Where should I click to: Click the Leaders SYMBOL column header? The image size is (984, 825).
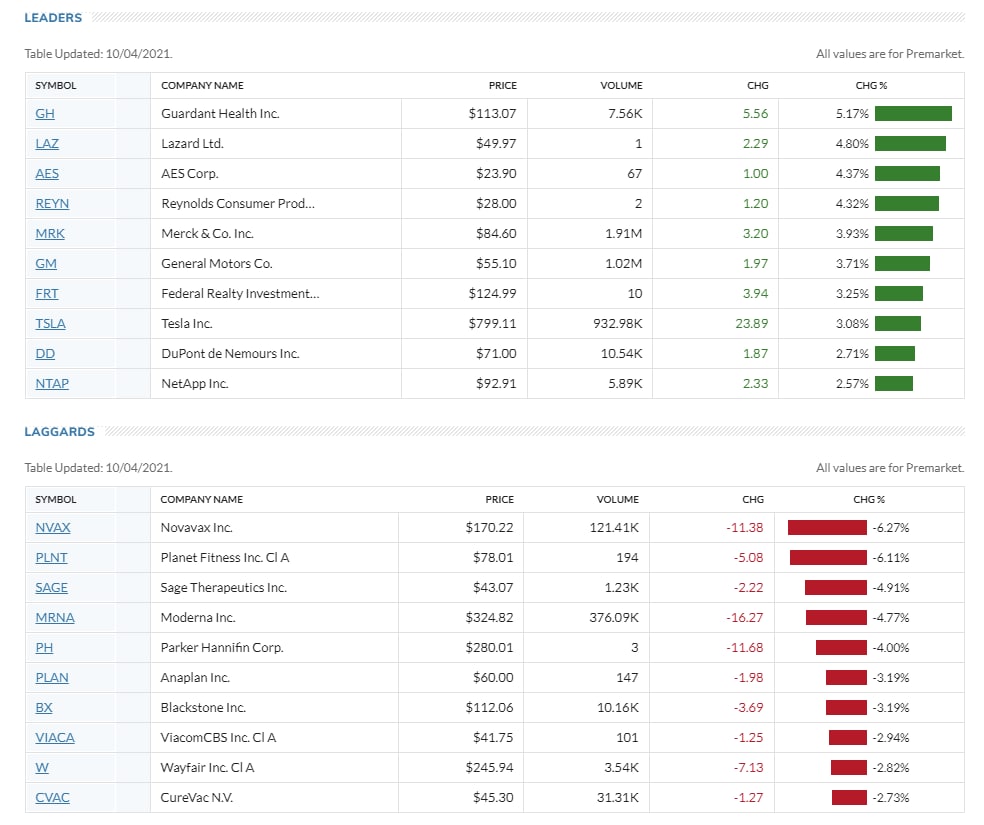pos(56,85)
